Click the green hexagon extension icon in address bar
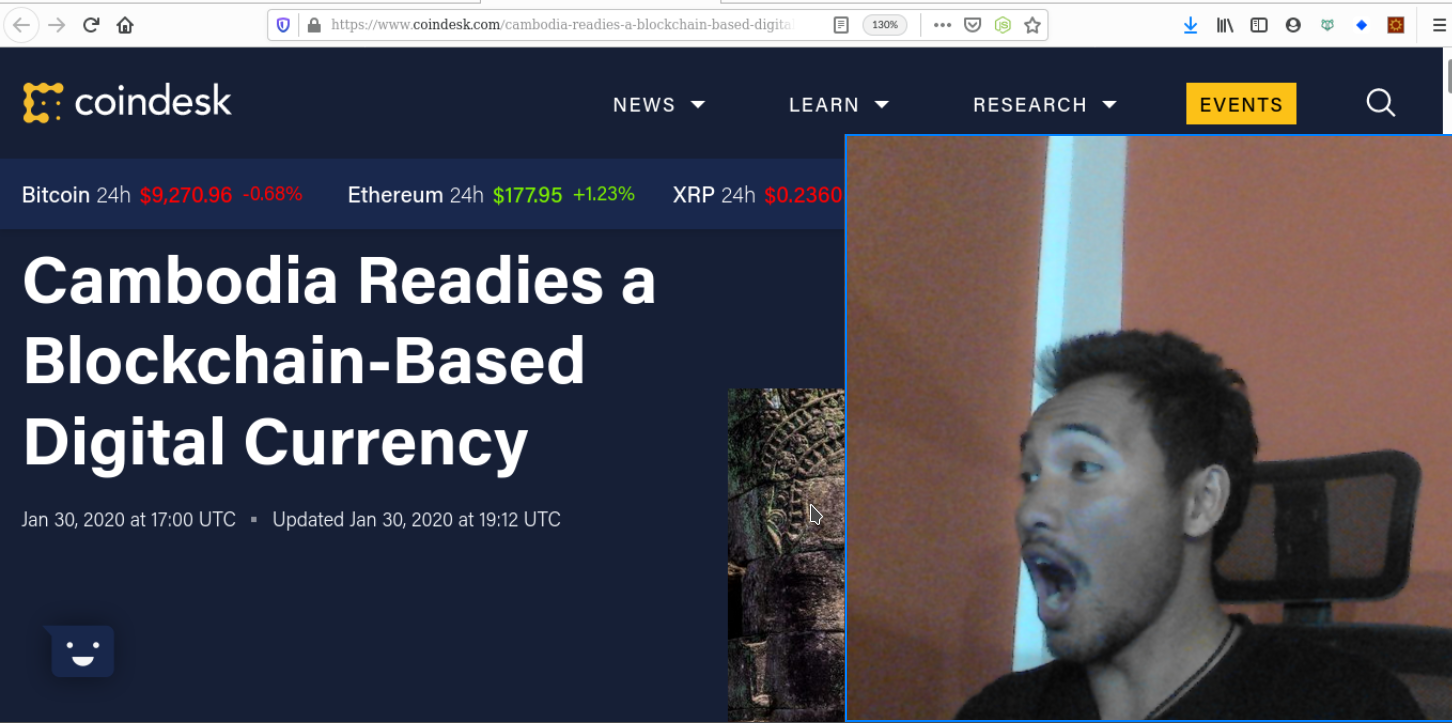 1002,25
